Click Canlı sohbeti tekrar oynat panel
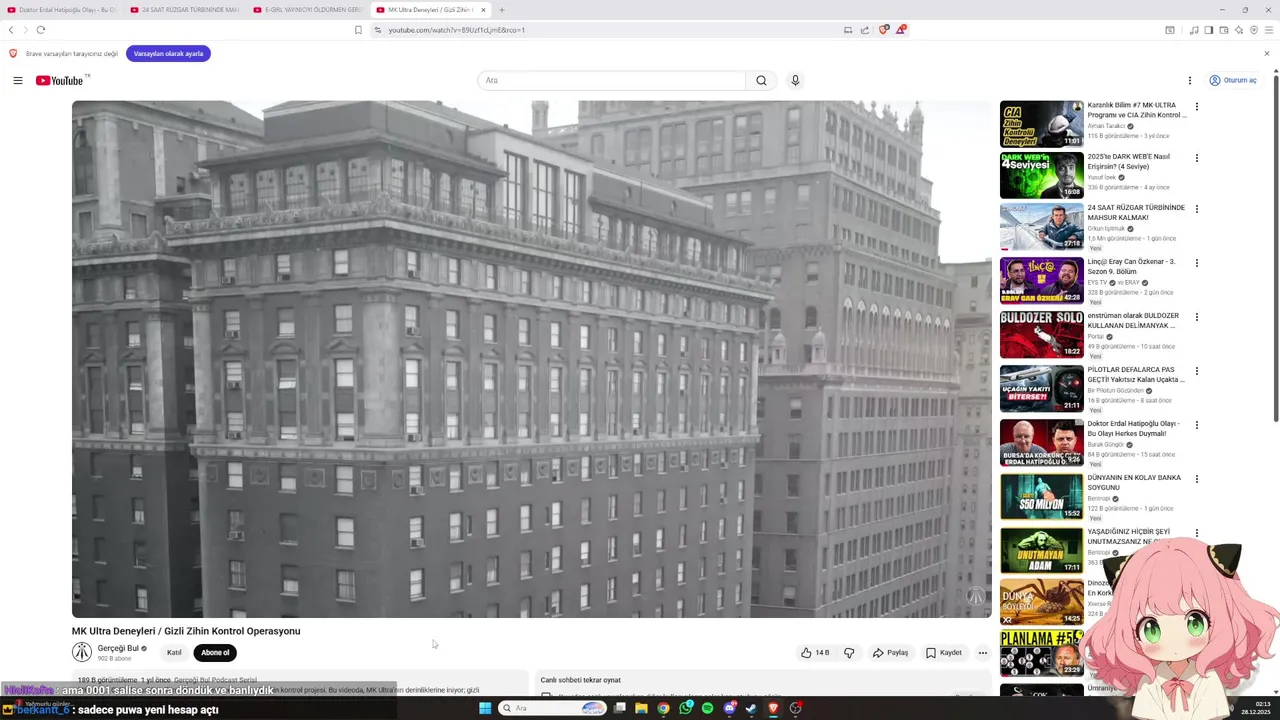The width and height of the screenshot is (1280, 720). coord(765,680)
